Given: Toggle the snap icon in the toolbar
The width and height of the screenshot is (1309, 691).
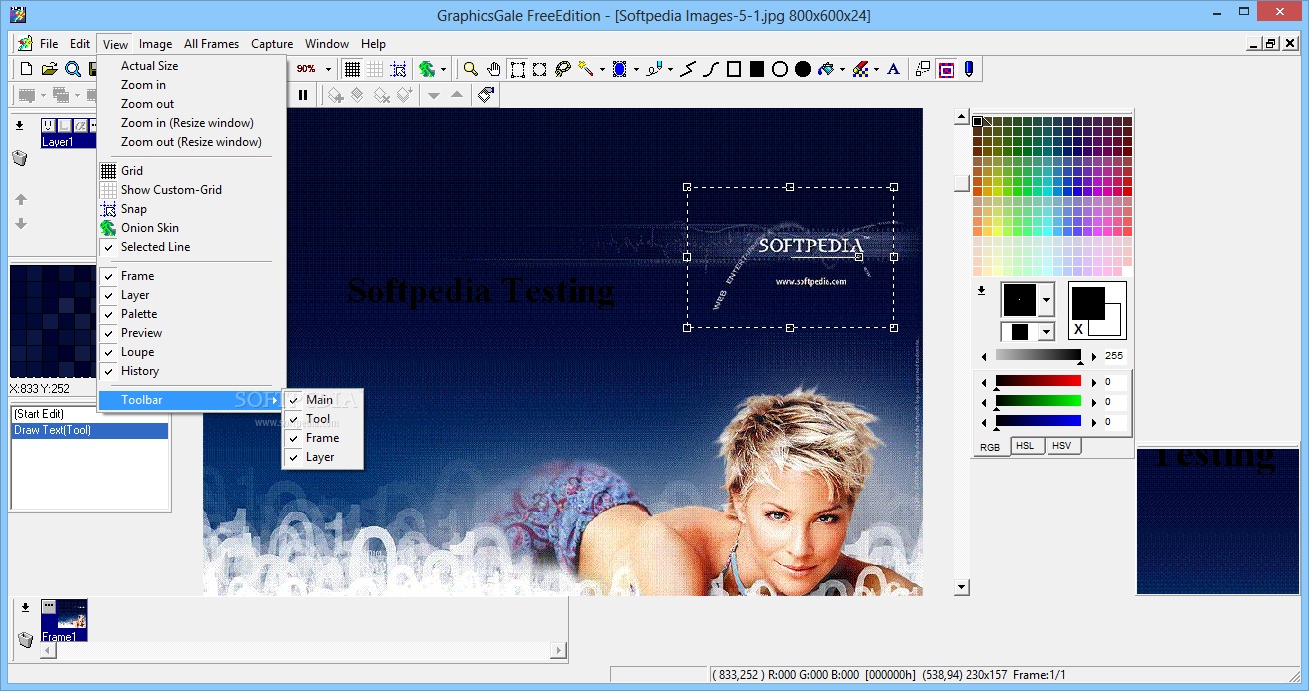Looking at the screenshot, I should [398, 69].
